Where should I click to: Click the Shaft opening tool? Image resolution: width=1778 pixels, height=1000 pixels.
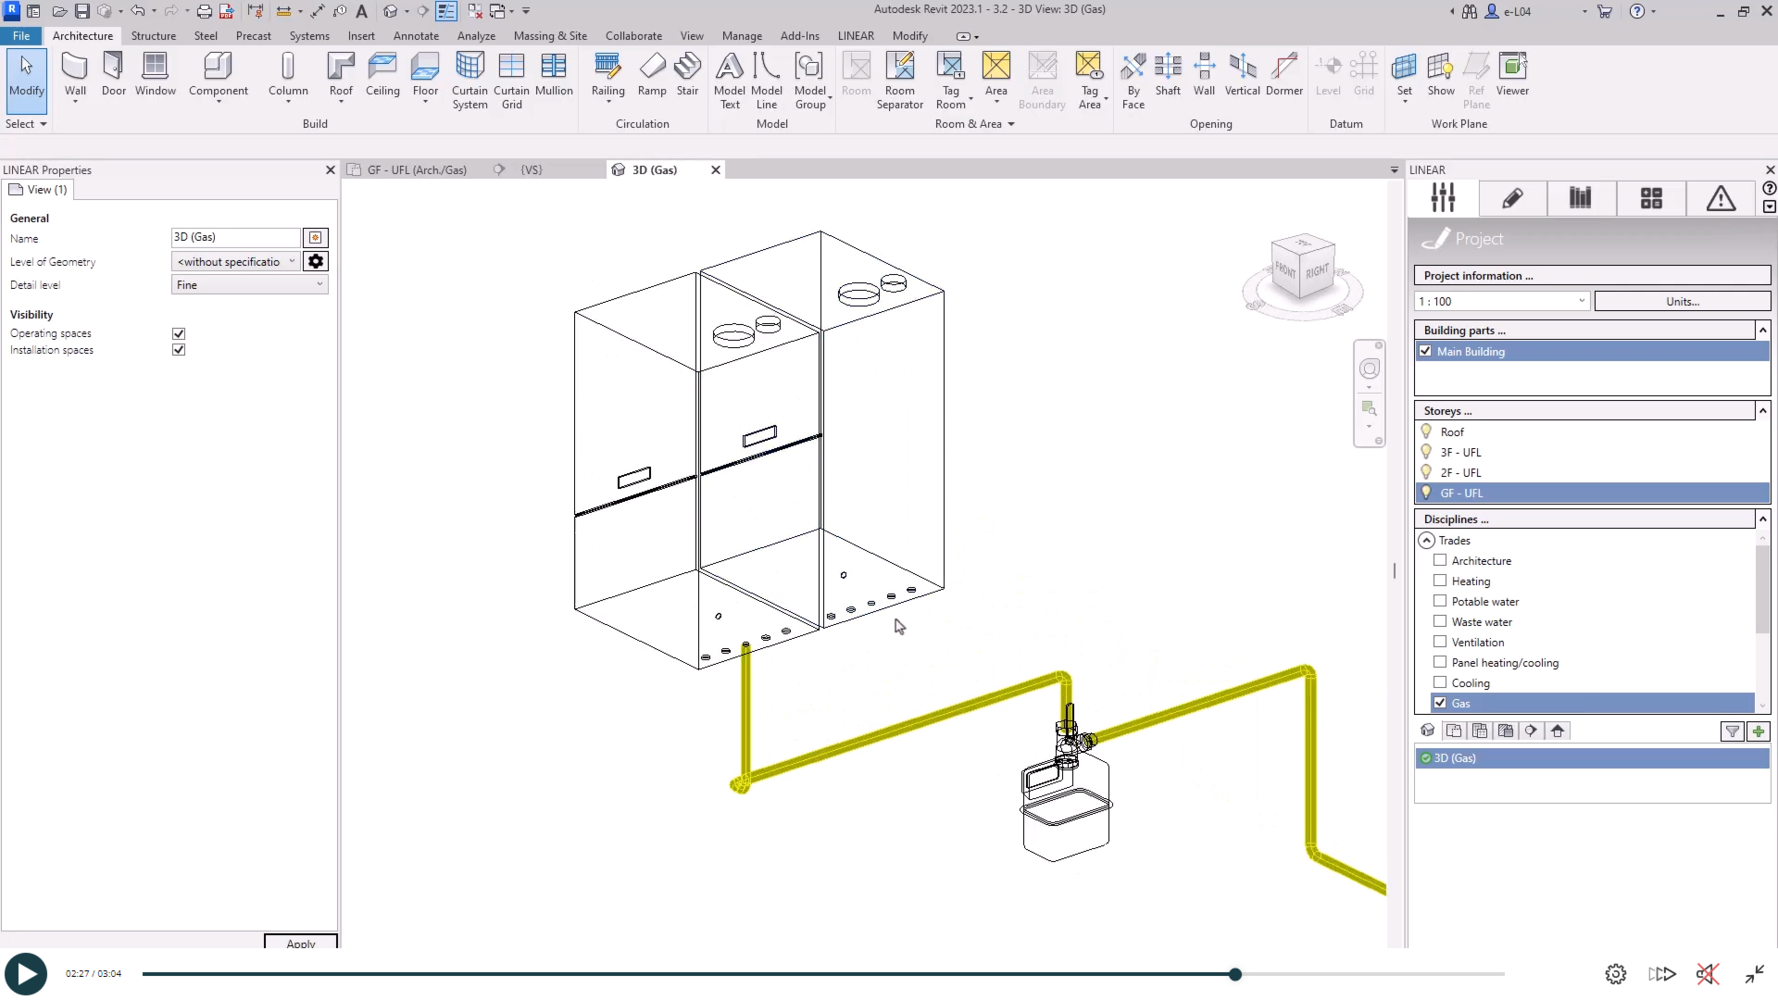pyautogui.click(x=1167, y=75)
